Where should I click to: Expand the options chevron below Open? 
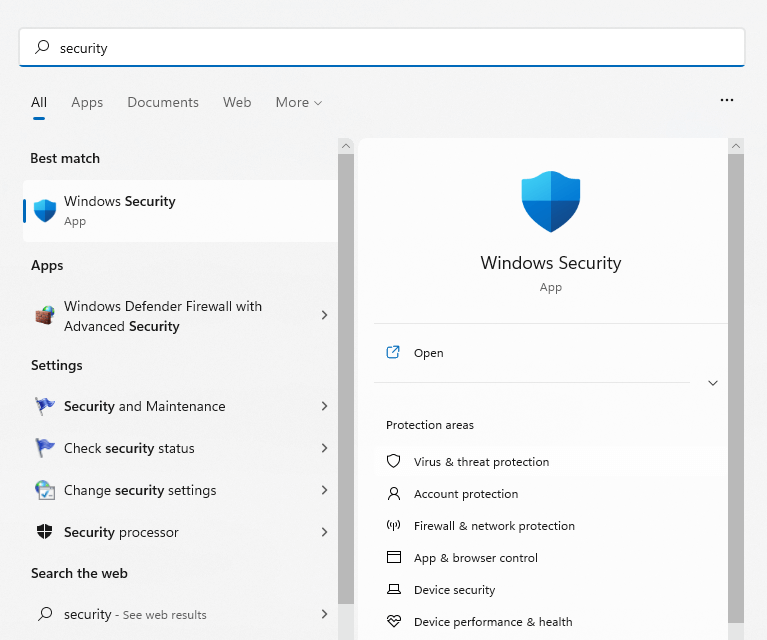coord(713,383)
